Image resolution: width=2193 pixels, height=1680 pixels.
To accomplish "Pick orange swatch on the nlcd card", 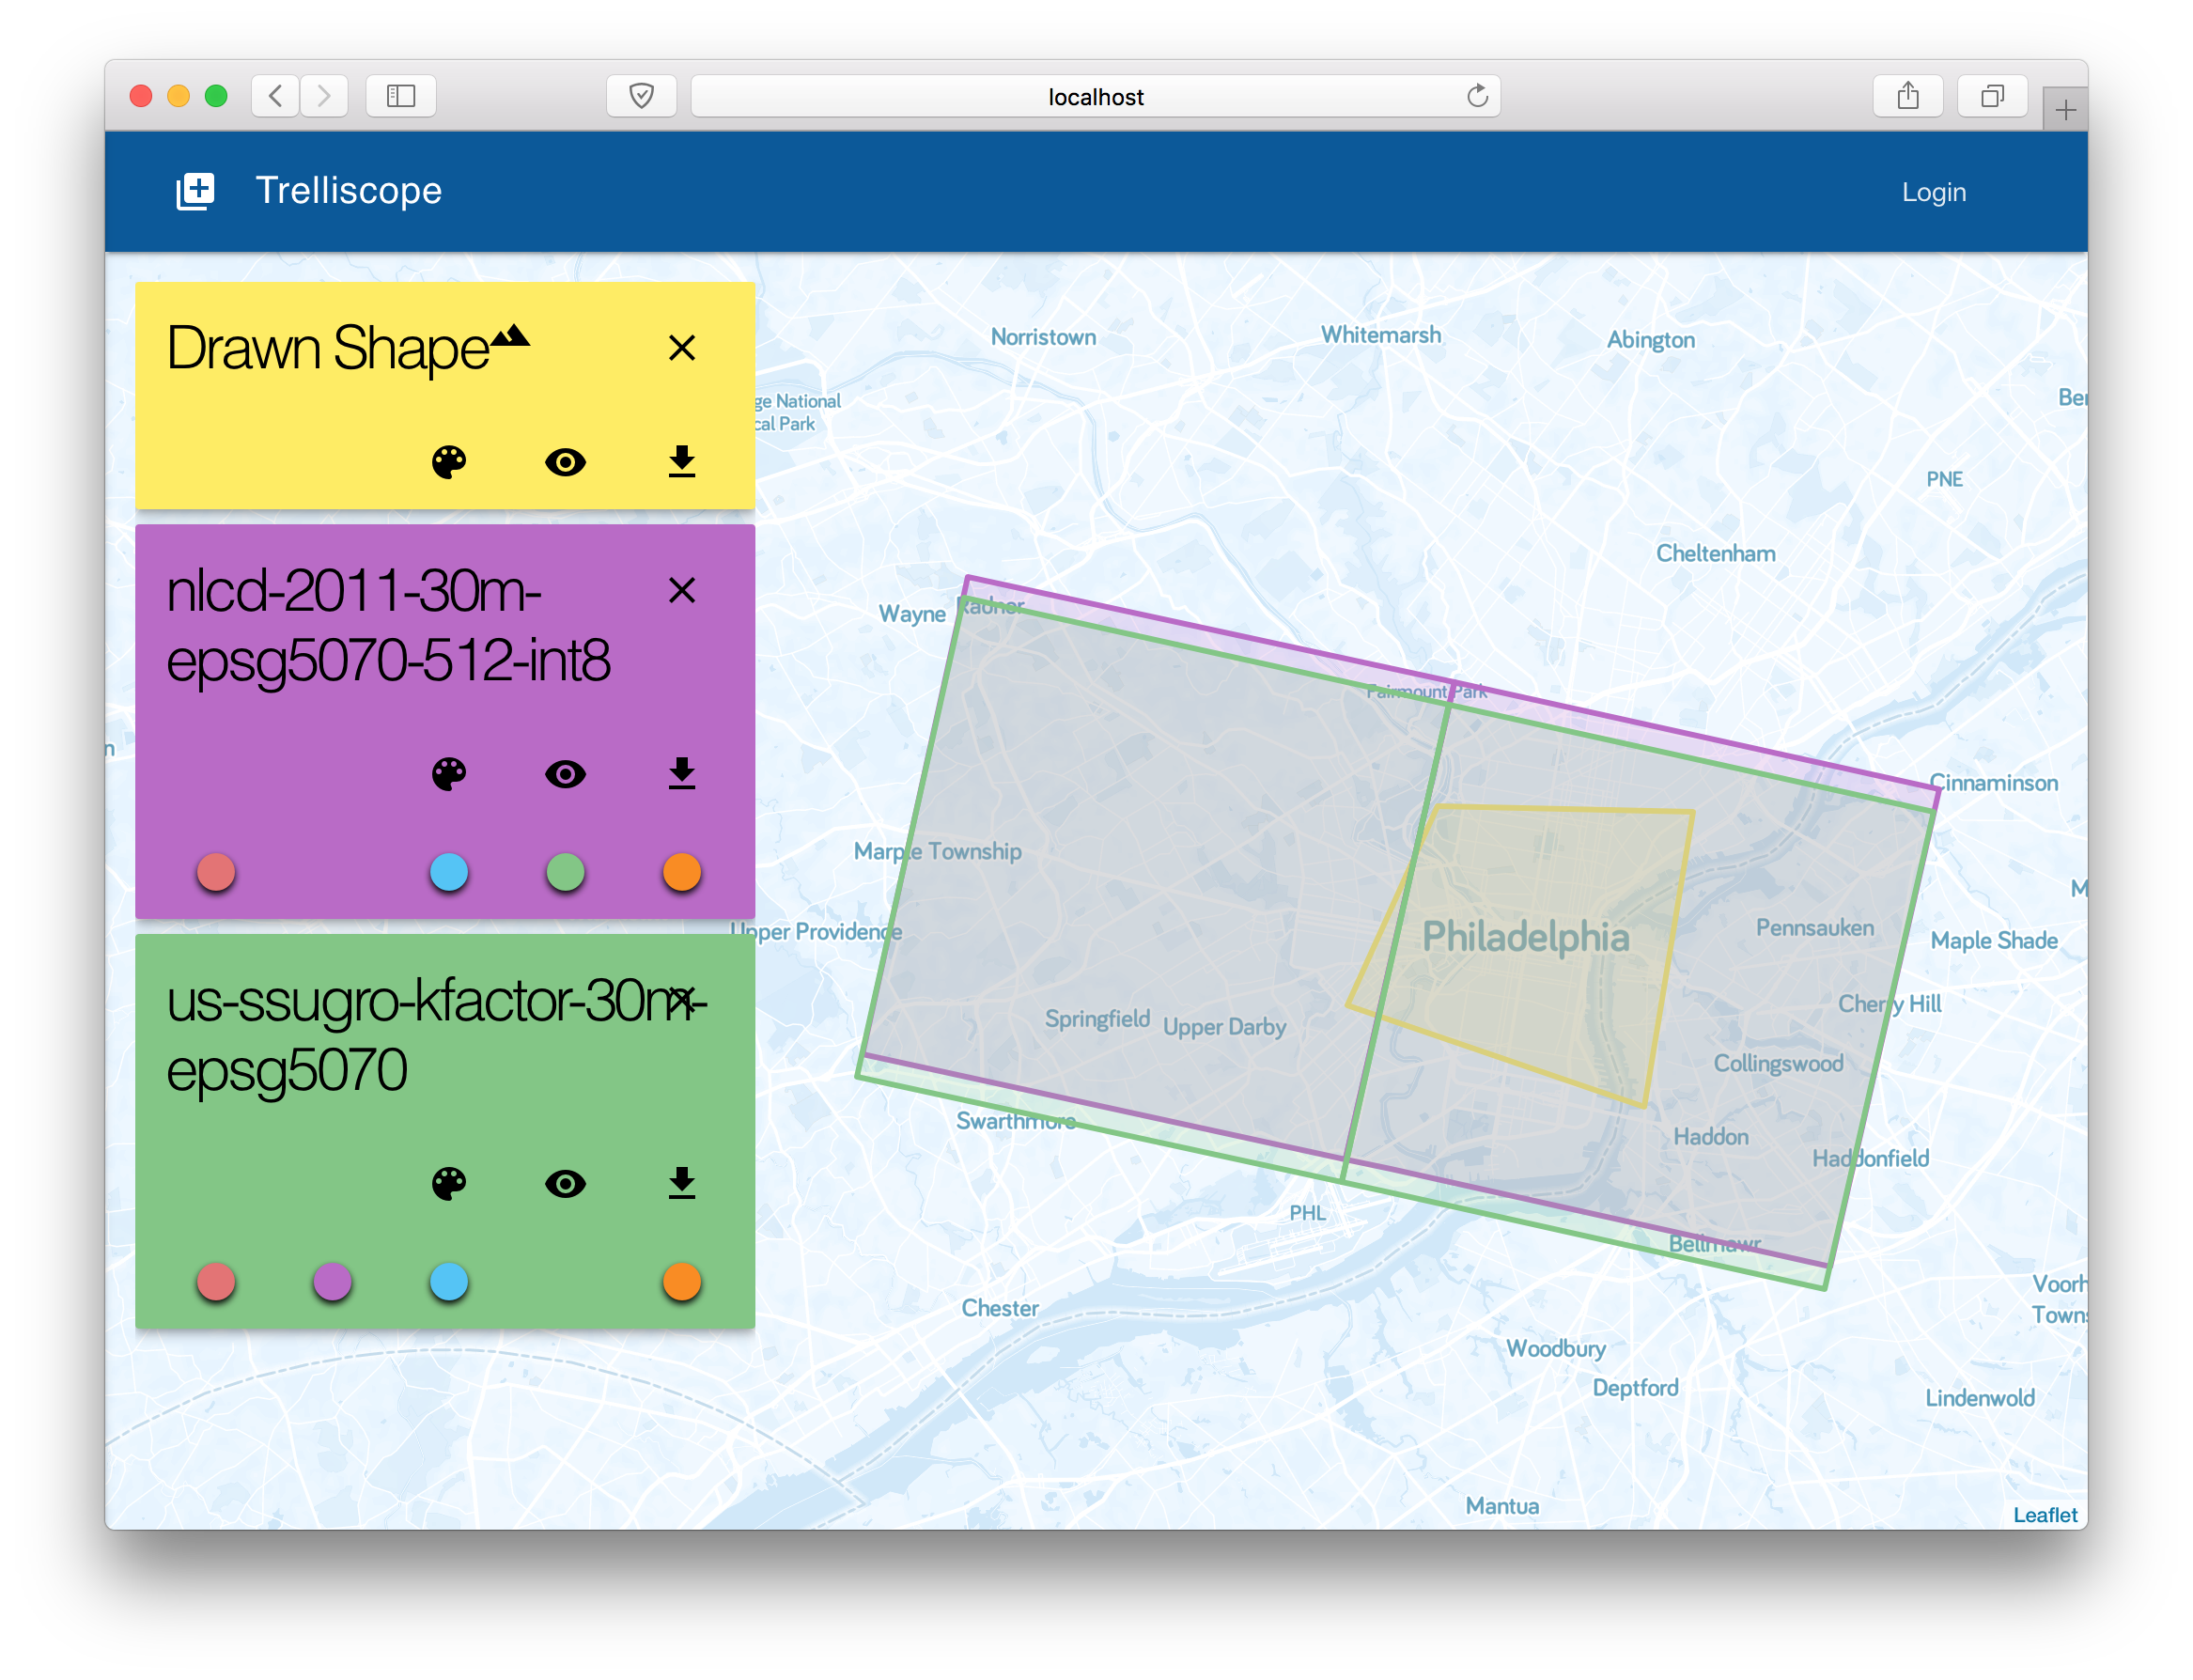I will coord(681,872).
